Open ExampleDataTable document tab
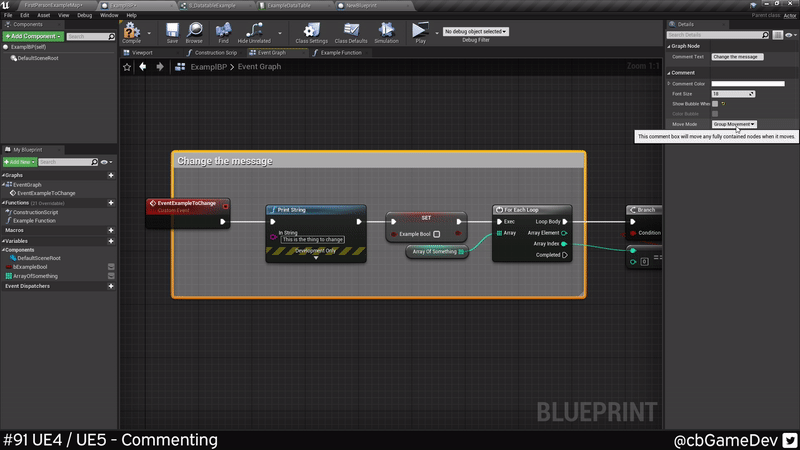800x450 pixels. [289, 6]
